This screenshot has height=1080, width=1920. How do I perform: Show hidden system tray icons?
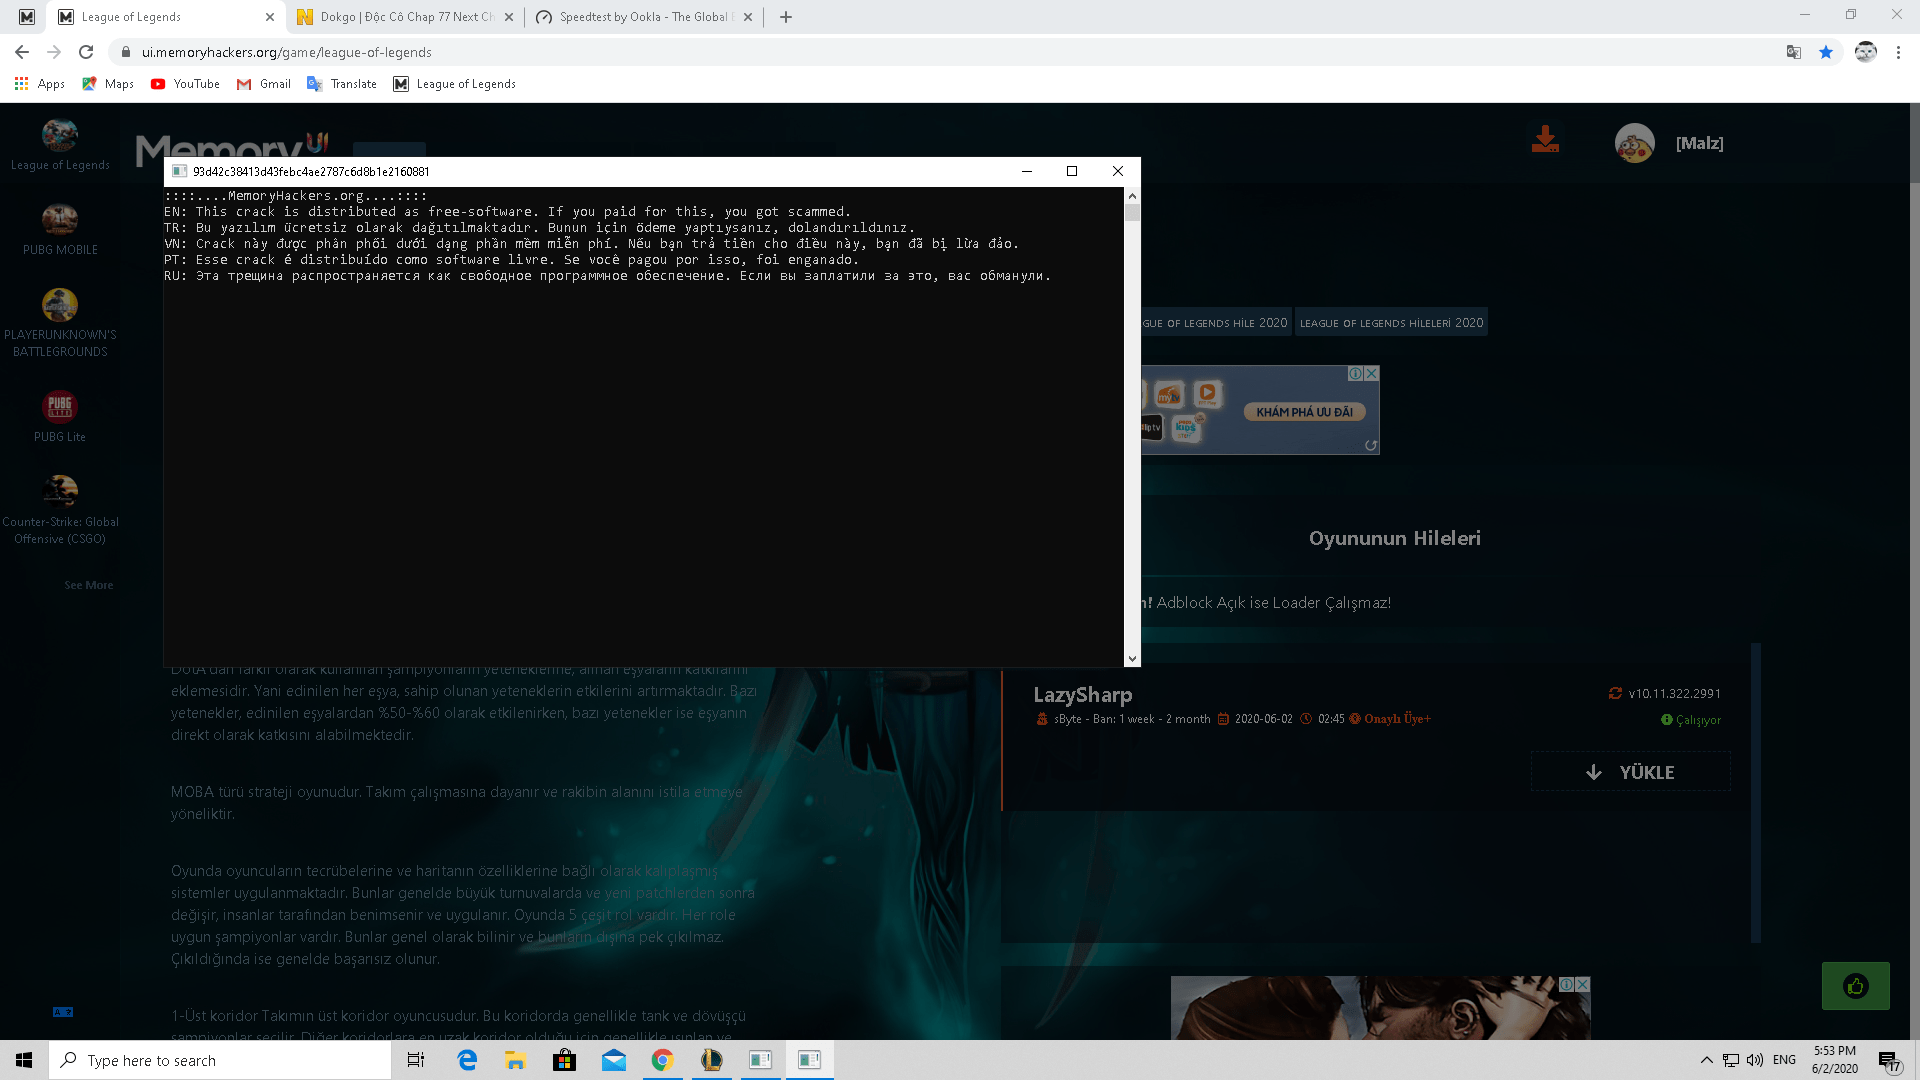click(x=1707, y=1060)
